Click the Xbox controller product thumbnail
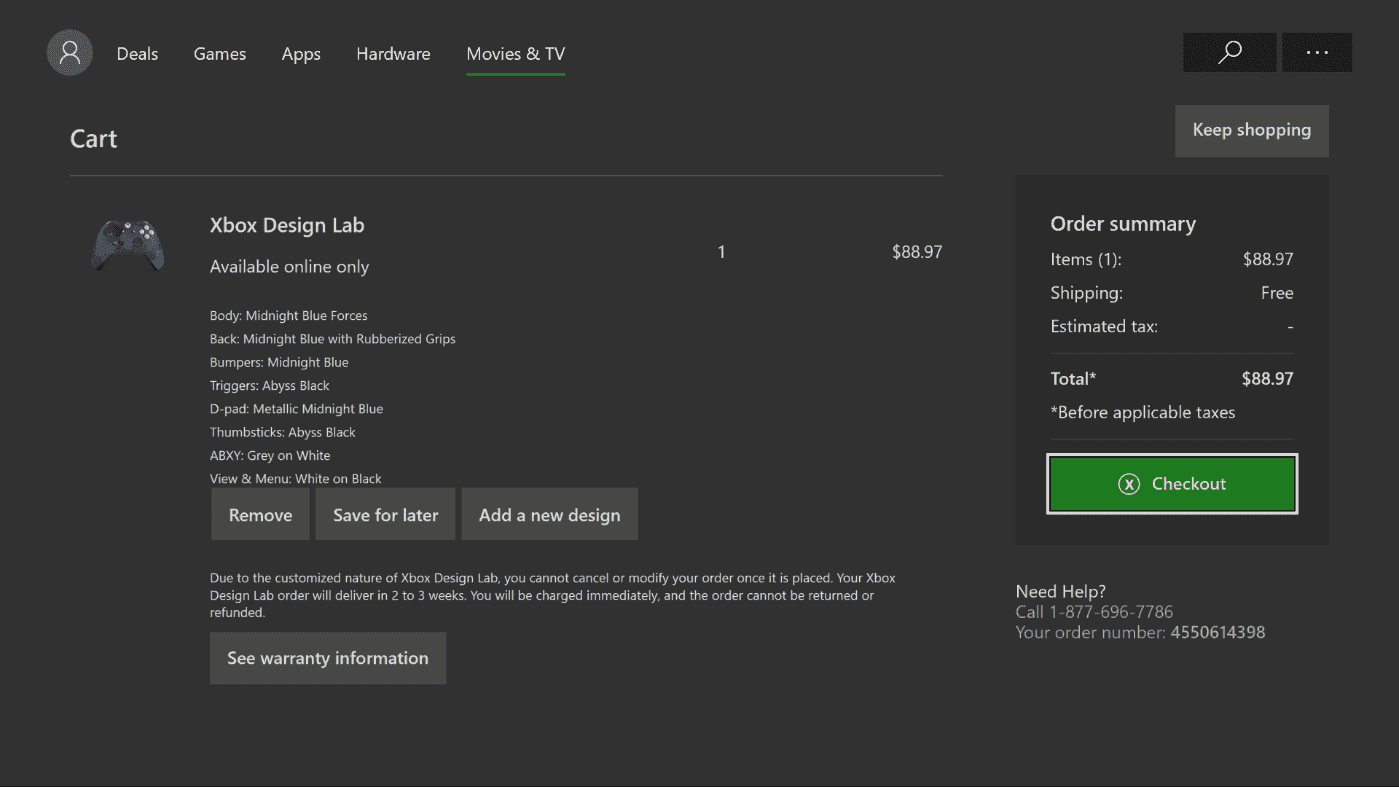Viewport: 1399px width, 787px height. pos(128,246)
